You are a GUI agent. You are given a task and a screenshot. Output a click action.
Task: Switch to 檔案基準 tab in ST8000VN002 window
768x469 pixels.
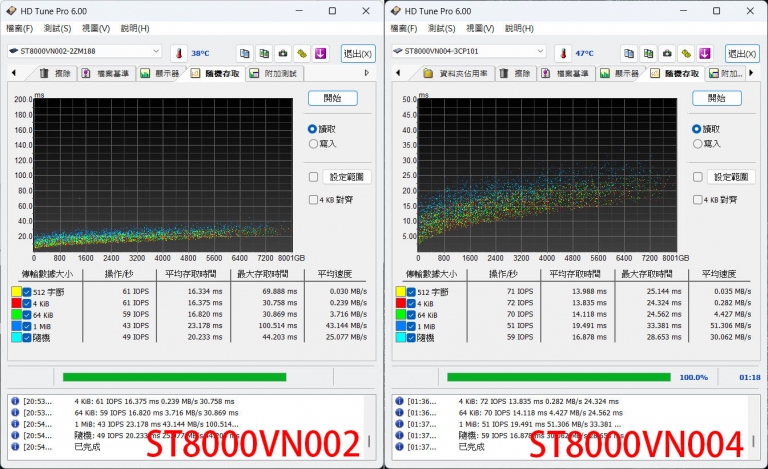(106, 73)
